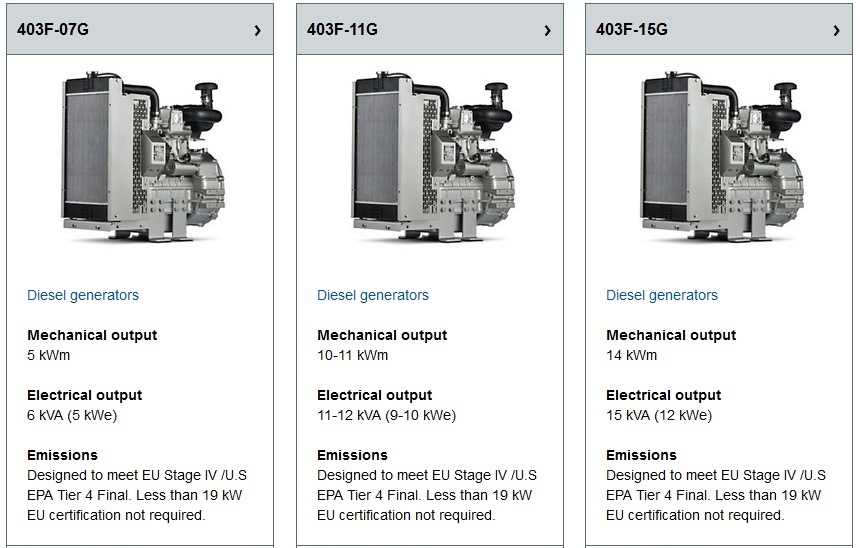
Task: Select 15 kVA (12 kWe) electrical output
Action: pyautogui.click(x=659, y=415)
